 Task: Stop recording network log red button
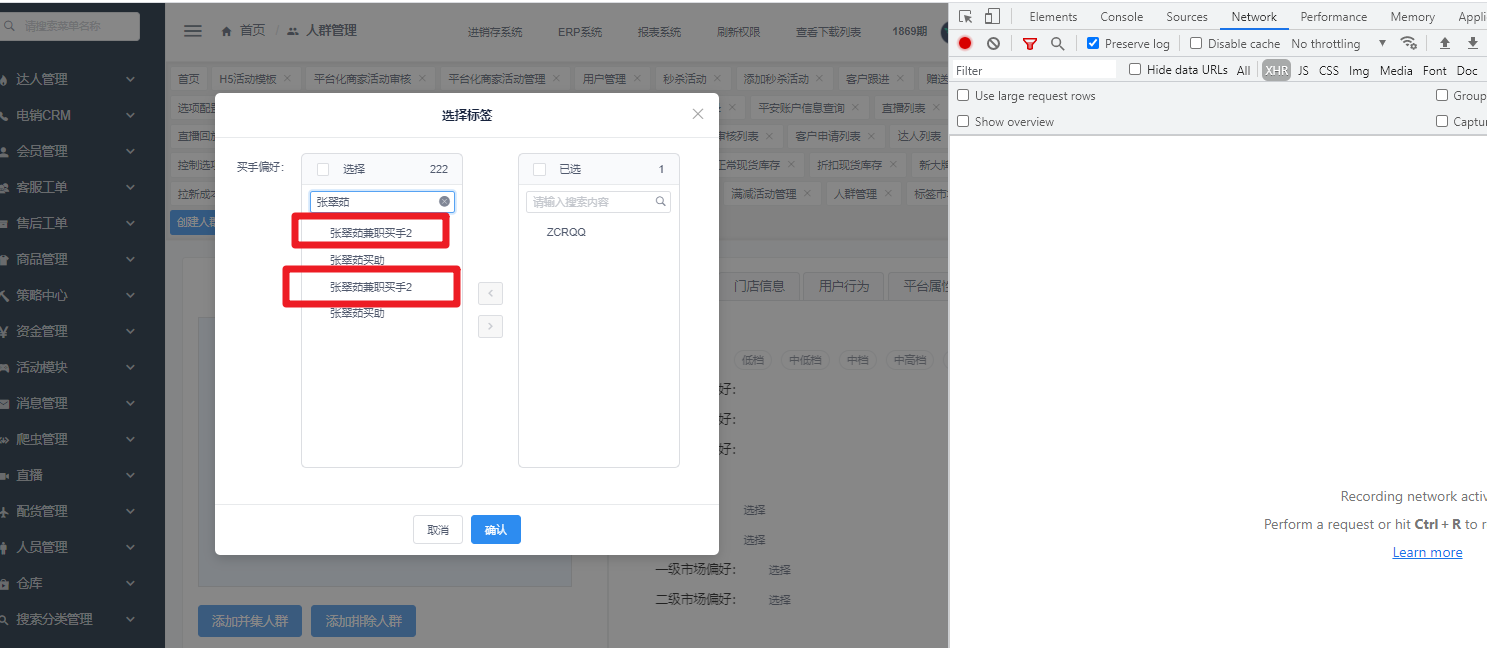pos(965,43)
